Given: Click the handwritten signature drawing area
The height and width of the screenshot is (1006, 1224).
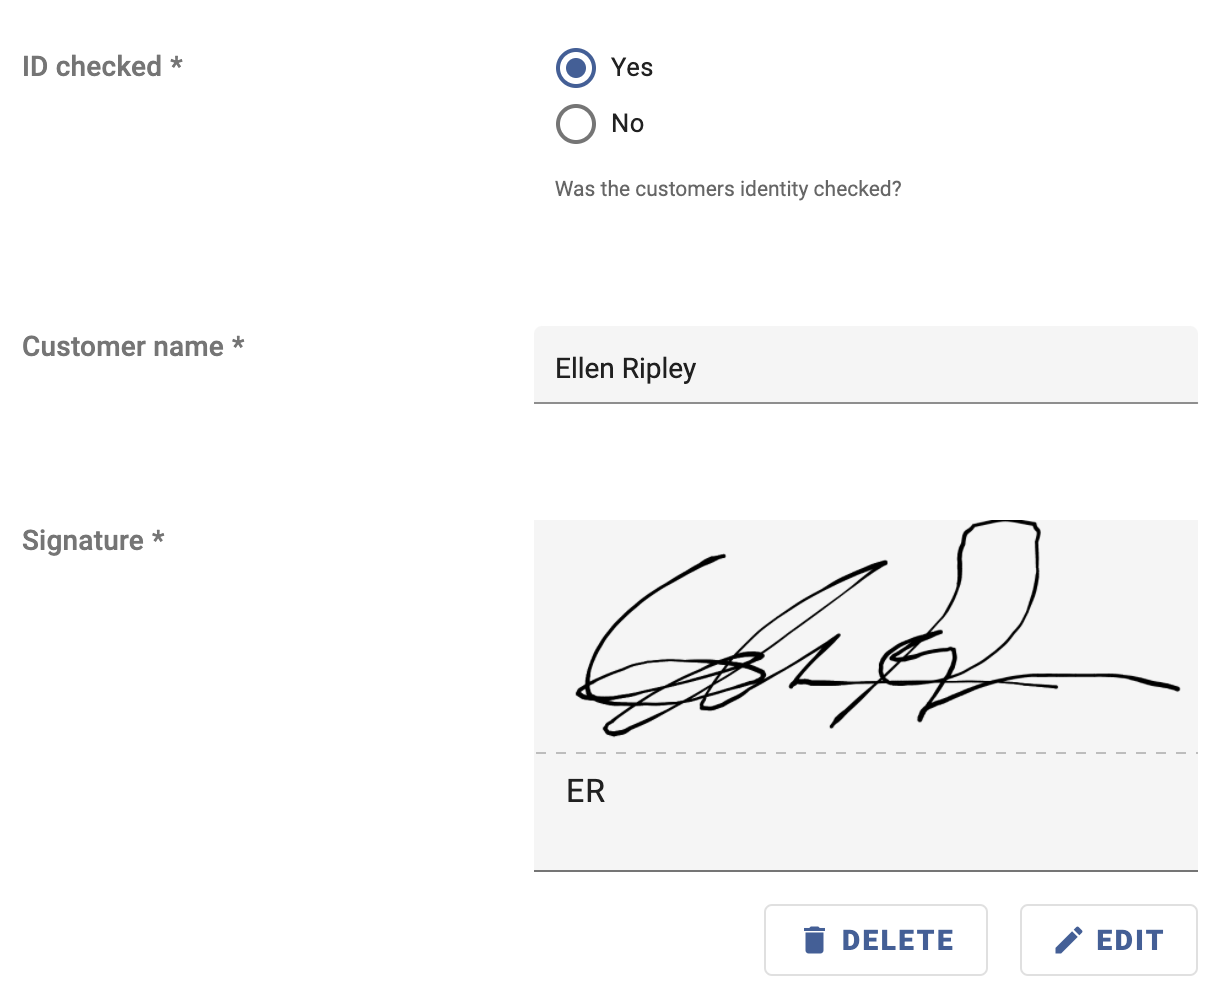Looking at the screenshot, I should tap(866, 636).
